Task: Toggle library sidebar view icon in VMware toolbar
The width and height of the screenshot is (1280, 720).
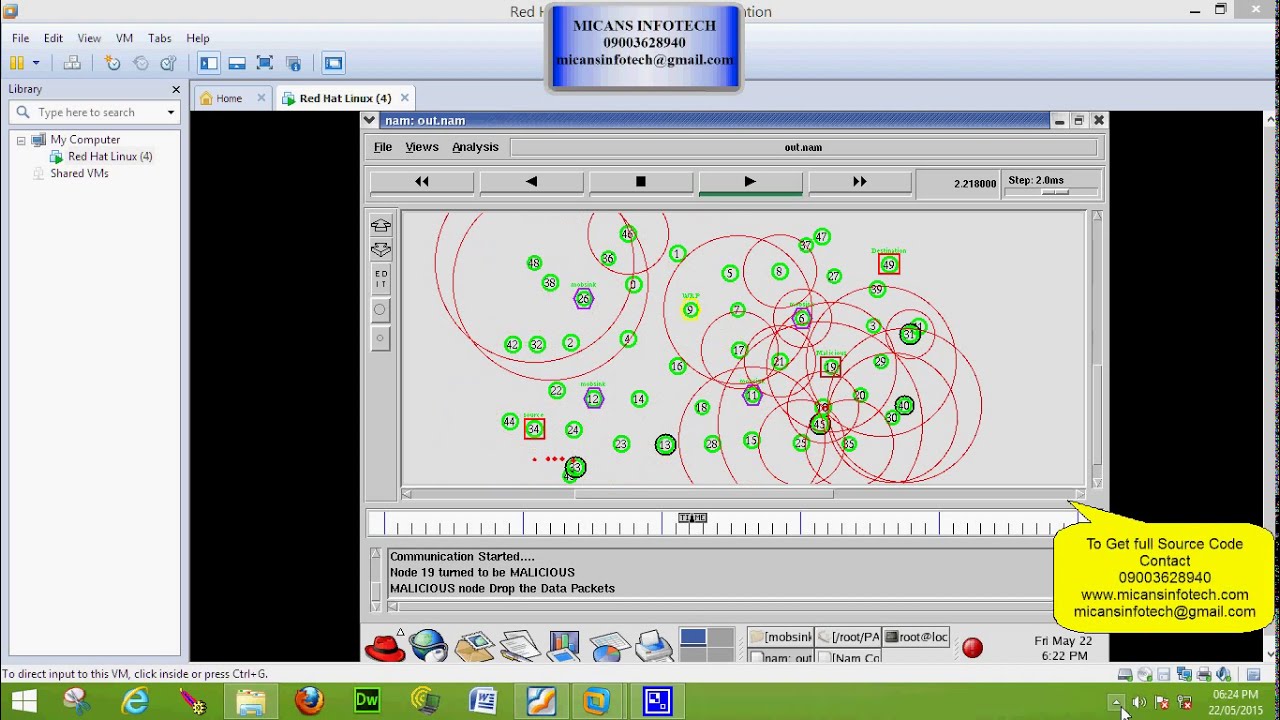Action: pos(208,63)
